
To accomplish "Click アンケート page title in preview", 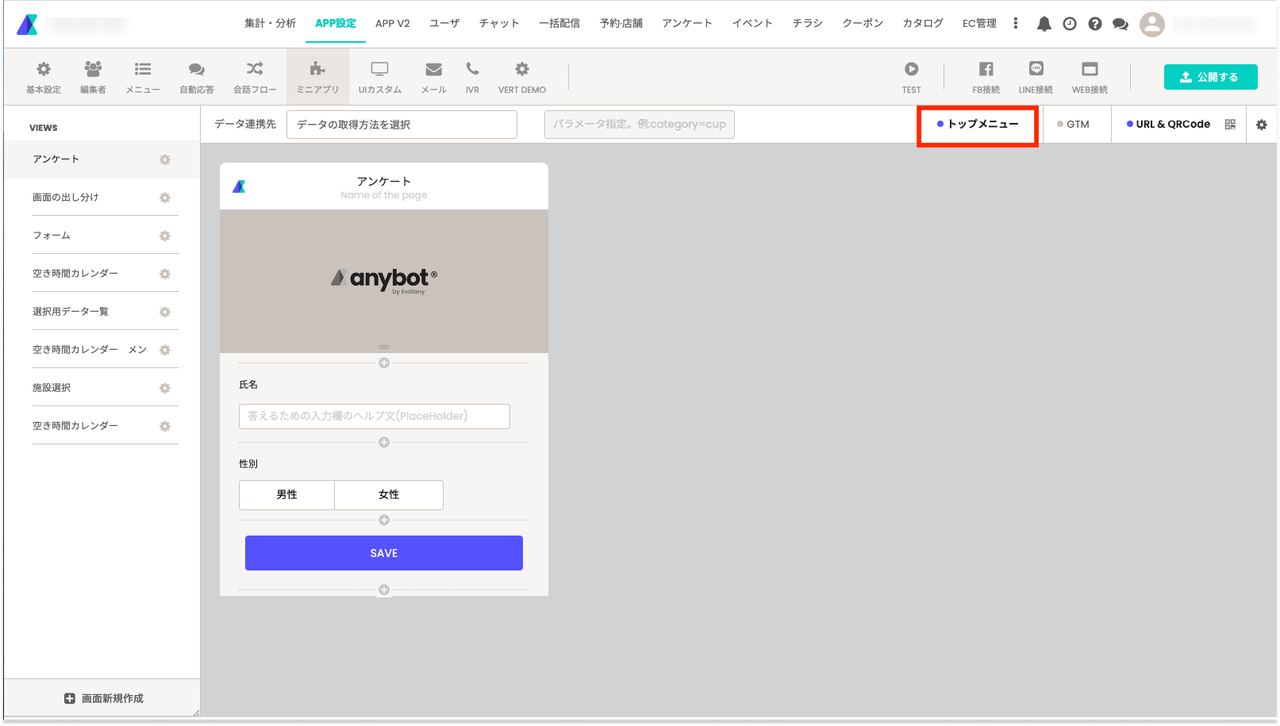I will point(384,181).
